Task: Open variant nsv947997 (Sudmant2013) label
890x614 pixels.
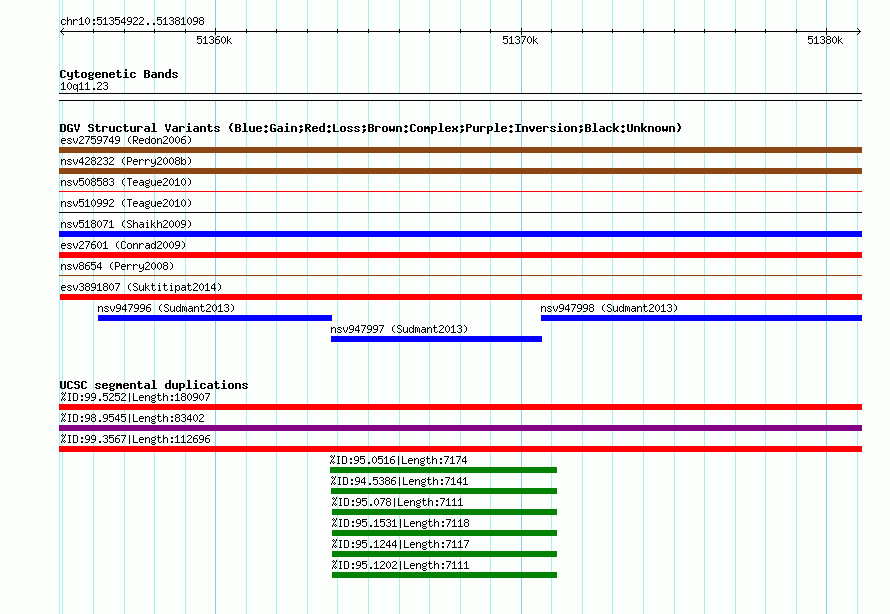Action: tap(399, 329)
